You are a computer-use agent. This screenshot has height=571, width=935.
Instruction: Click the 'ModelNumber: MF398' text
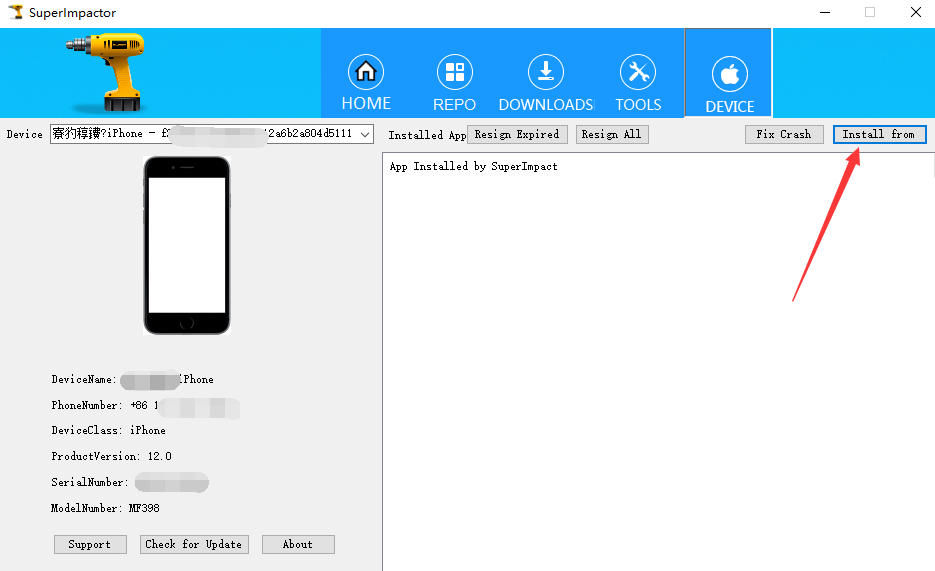(106, 508)
